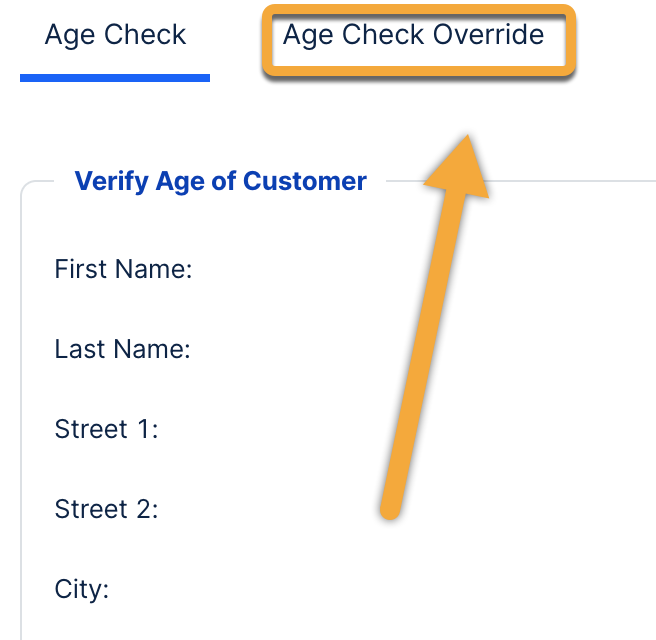Select the First Name field label
656x640 pixels.
123,269
